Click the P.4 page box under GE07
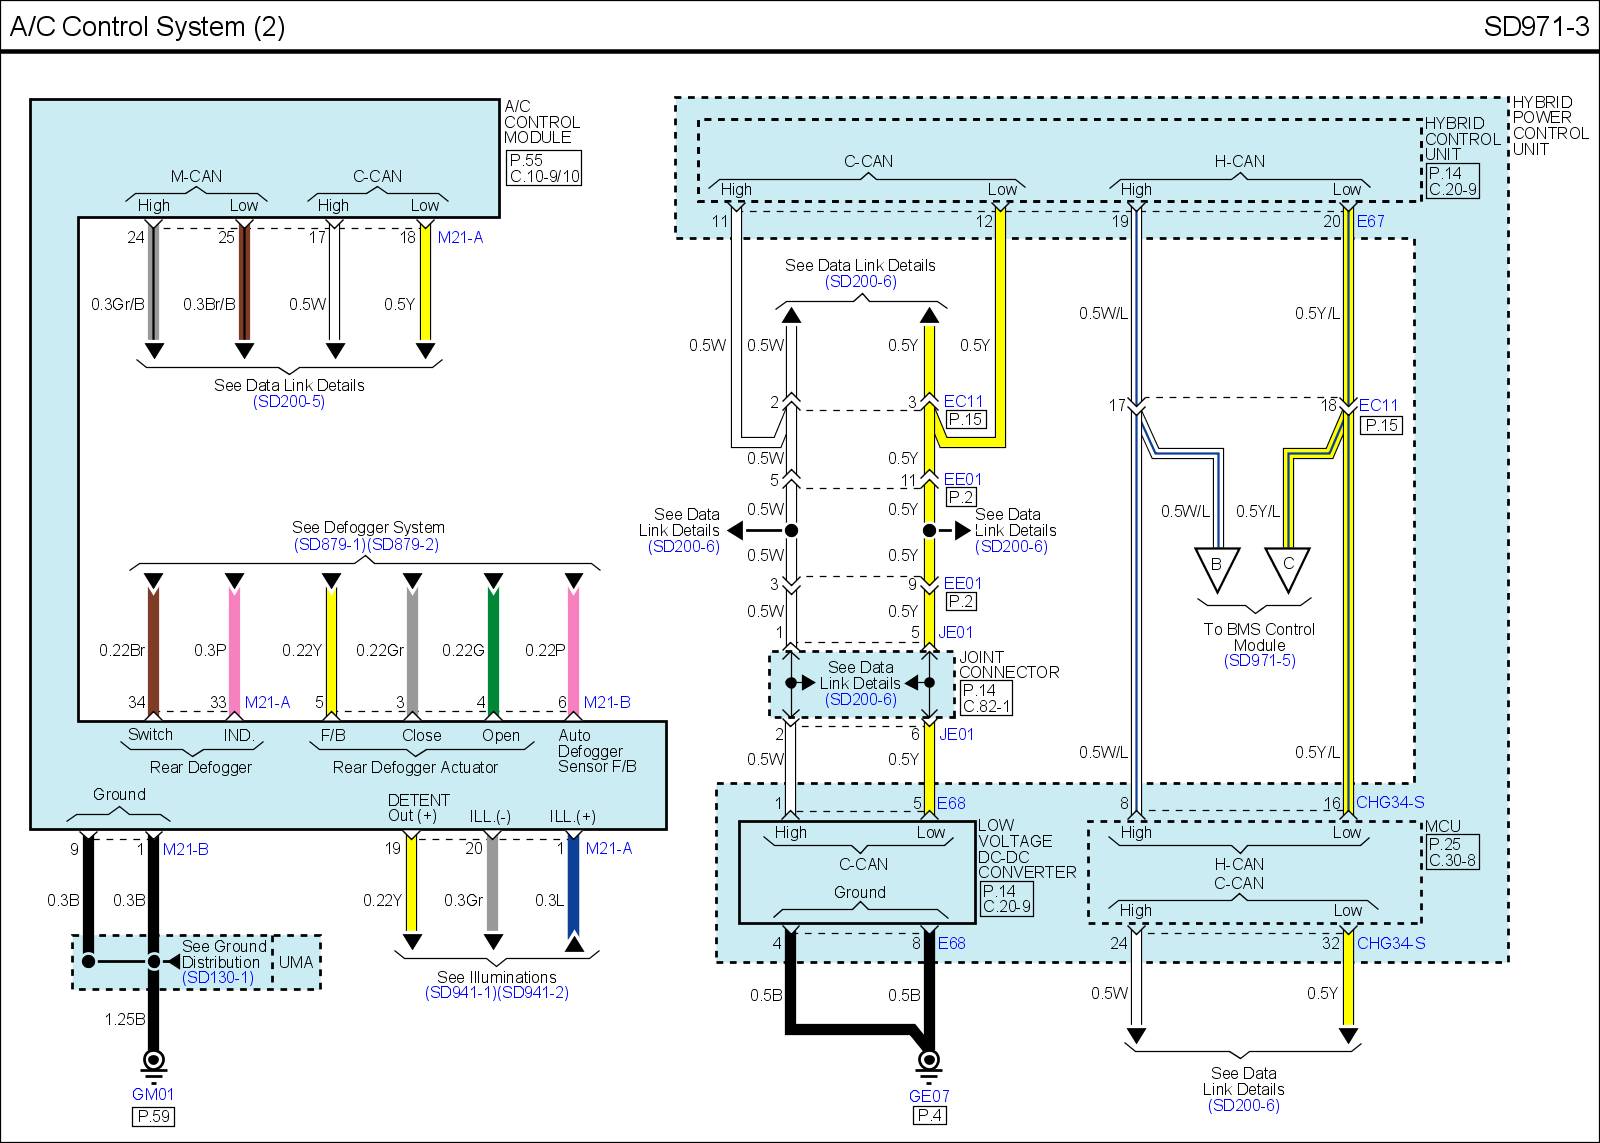The image size is (1600, 1143). click(929, 1116)
